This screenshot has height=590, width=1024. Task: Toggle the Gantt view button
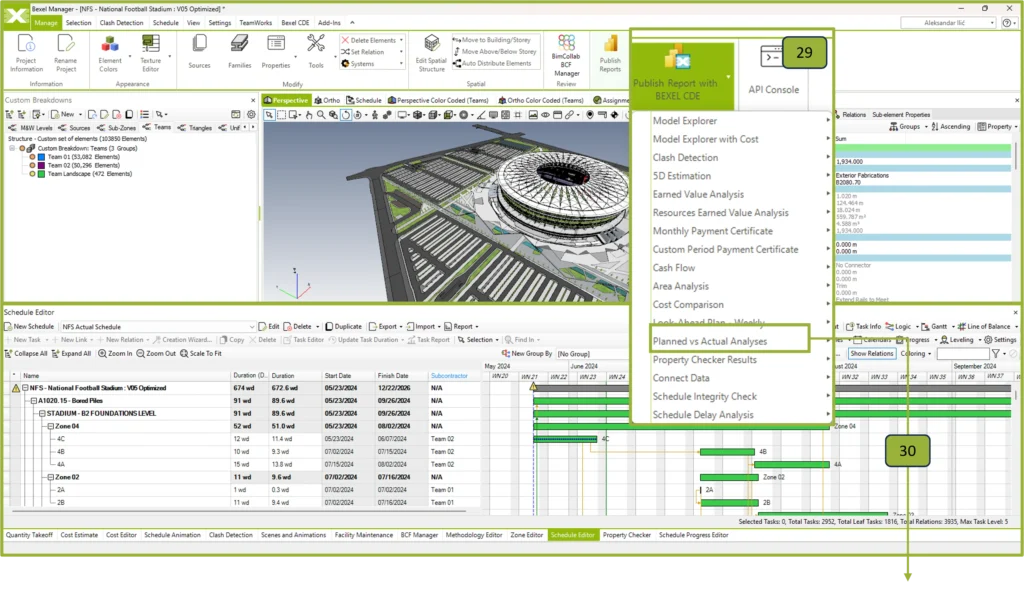[x=934, y=326]
